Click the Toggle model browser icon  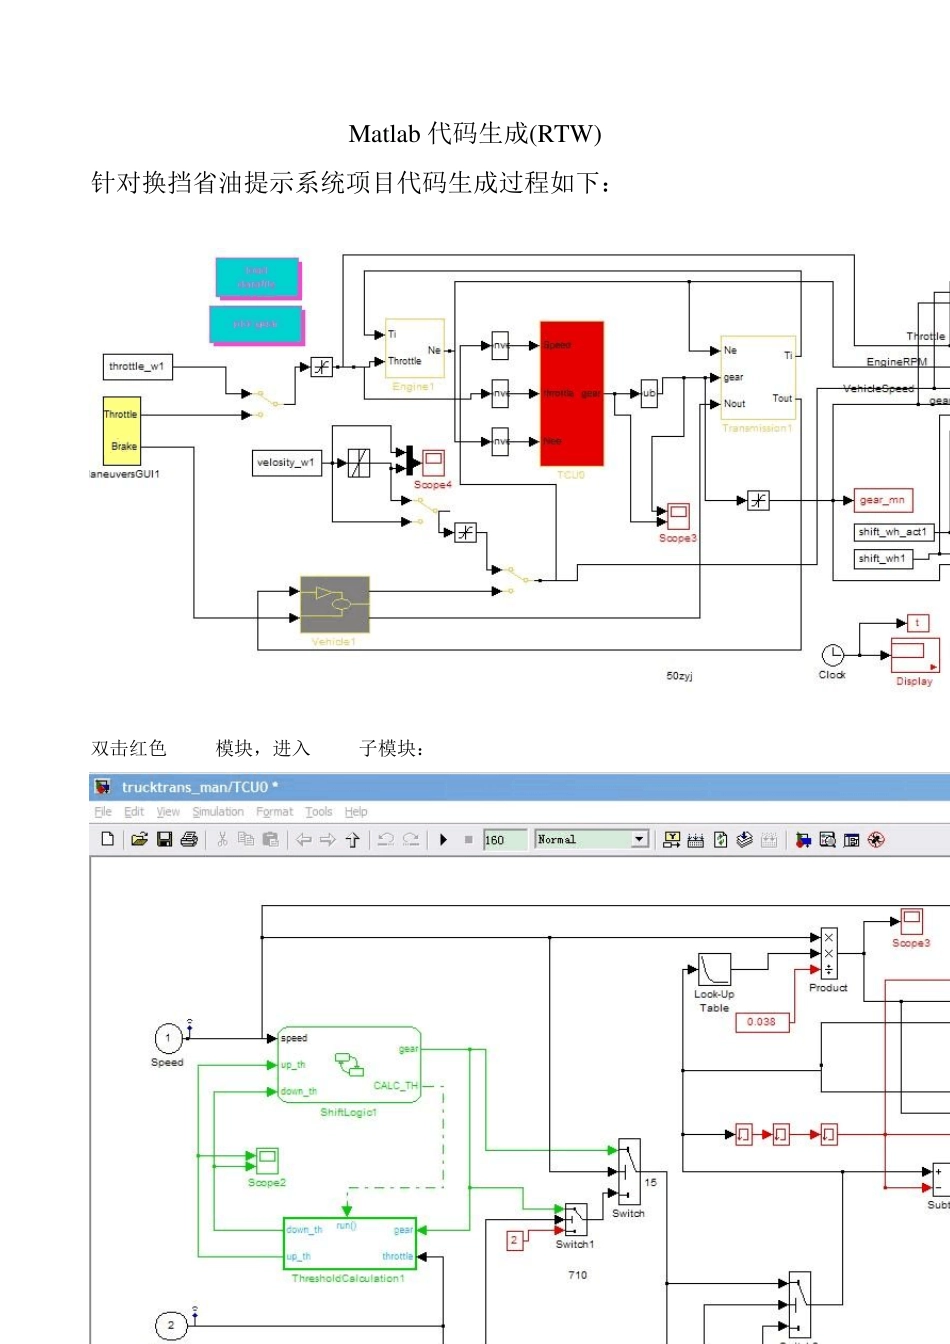coord(851,840)
